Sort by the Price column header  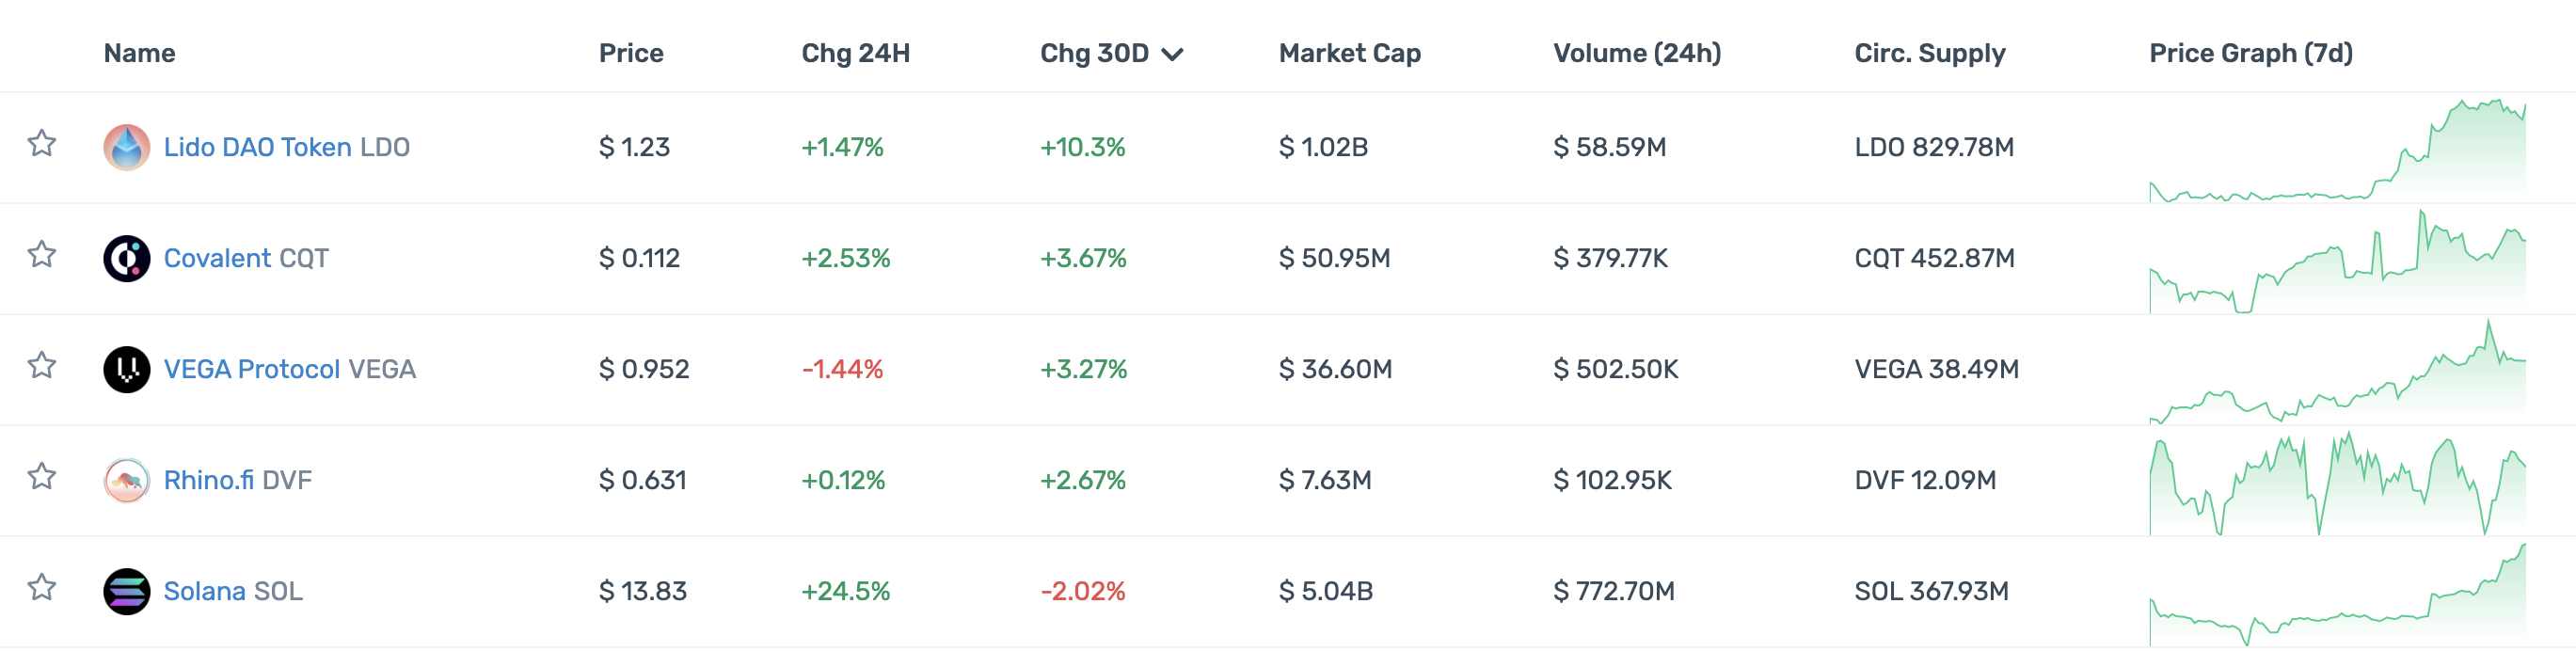631,53
